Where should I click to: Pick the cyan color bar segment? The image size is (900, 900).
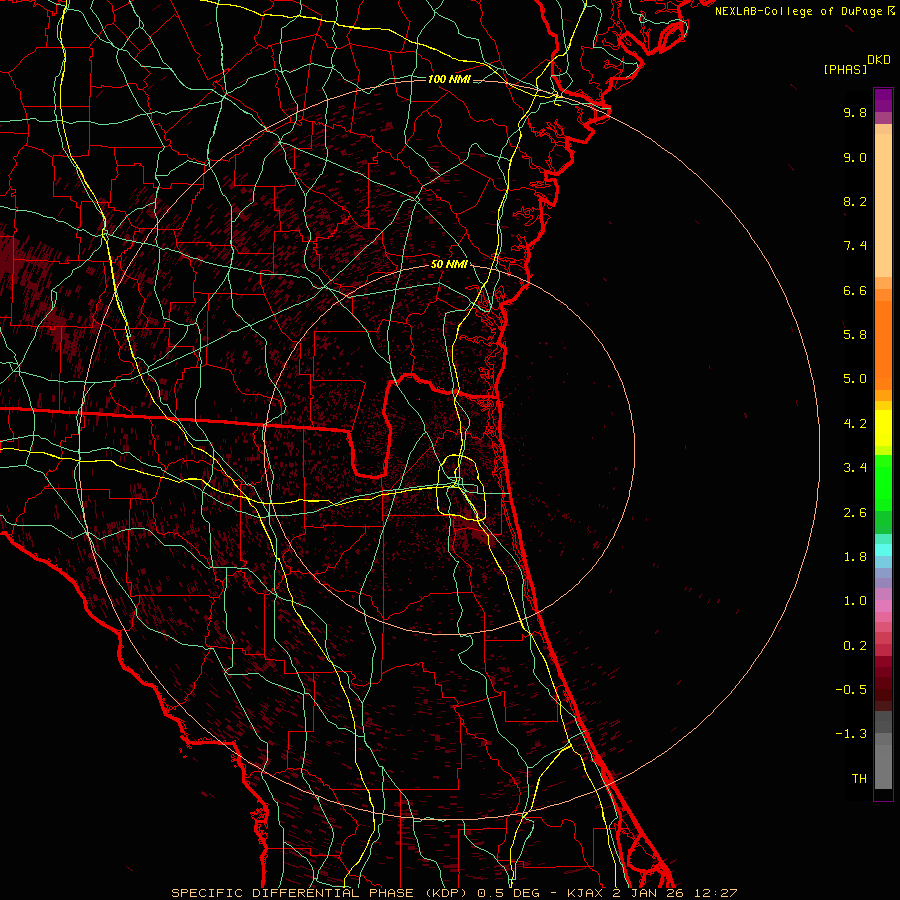(x=883, y=550)
